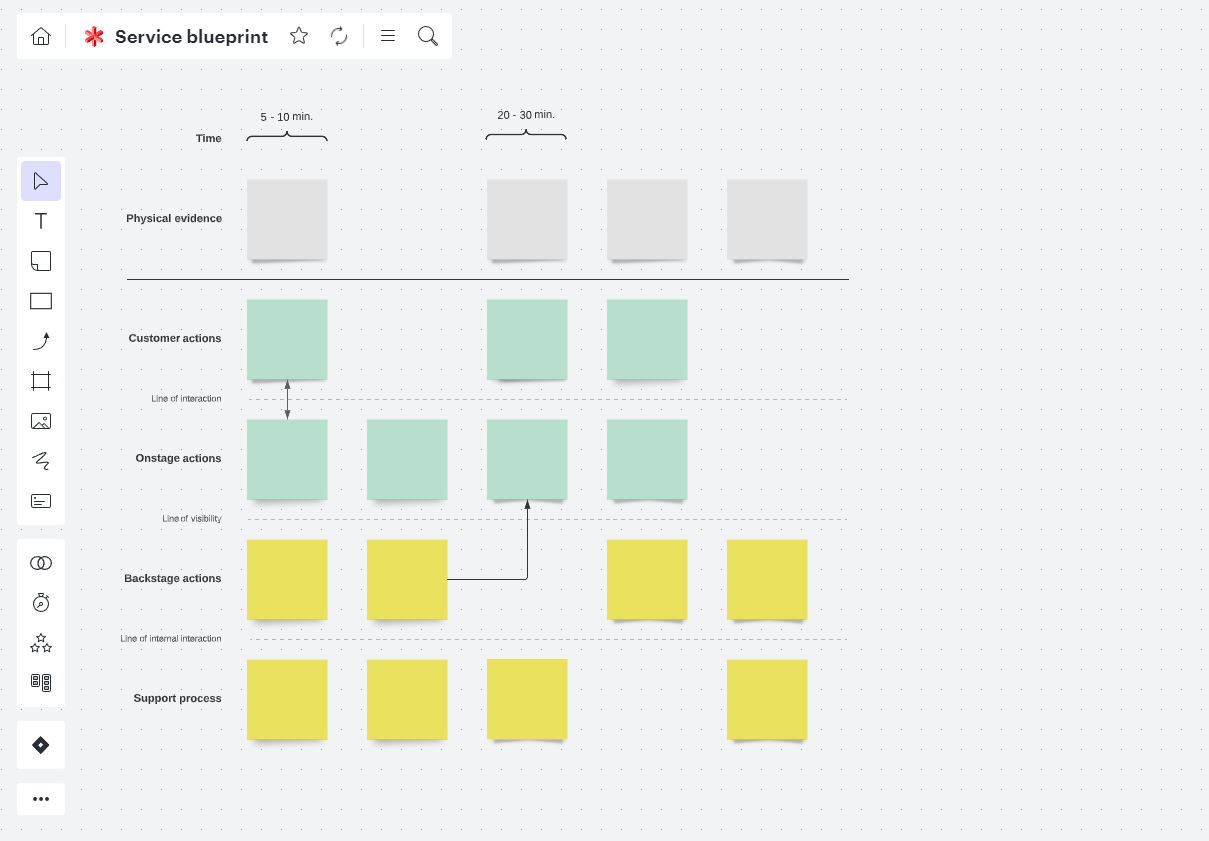Image resolution: width=1209 pixels, height=841 pixels.
Task: Open the templates panel icon
Action: tap(40, 681)
